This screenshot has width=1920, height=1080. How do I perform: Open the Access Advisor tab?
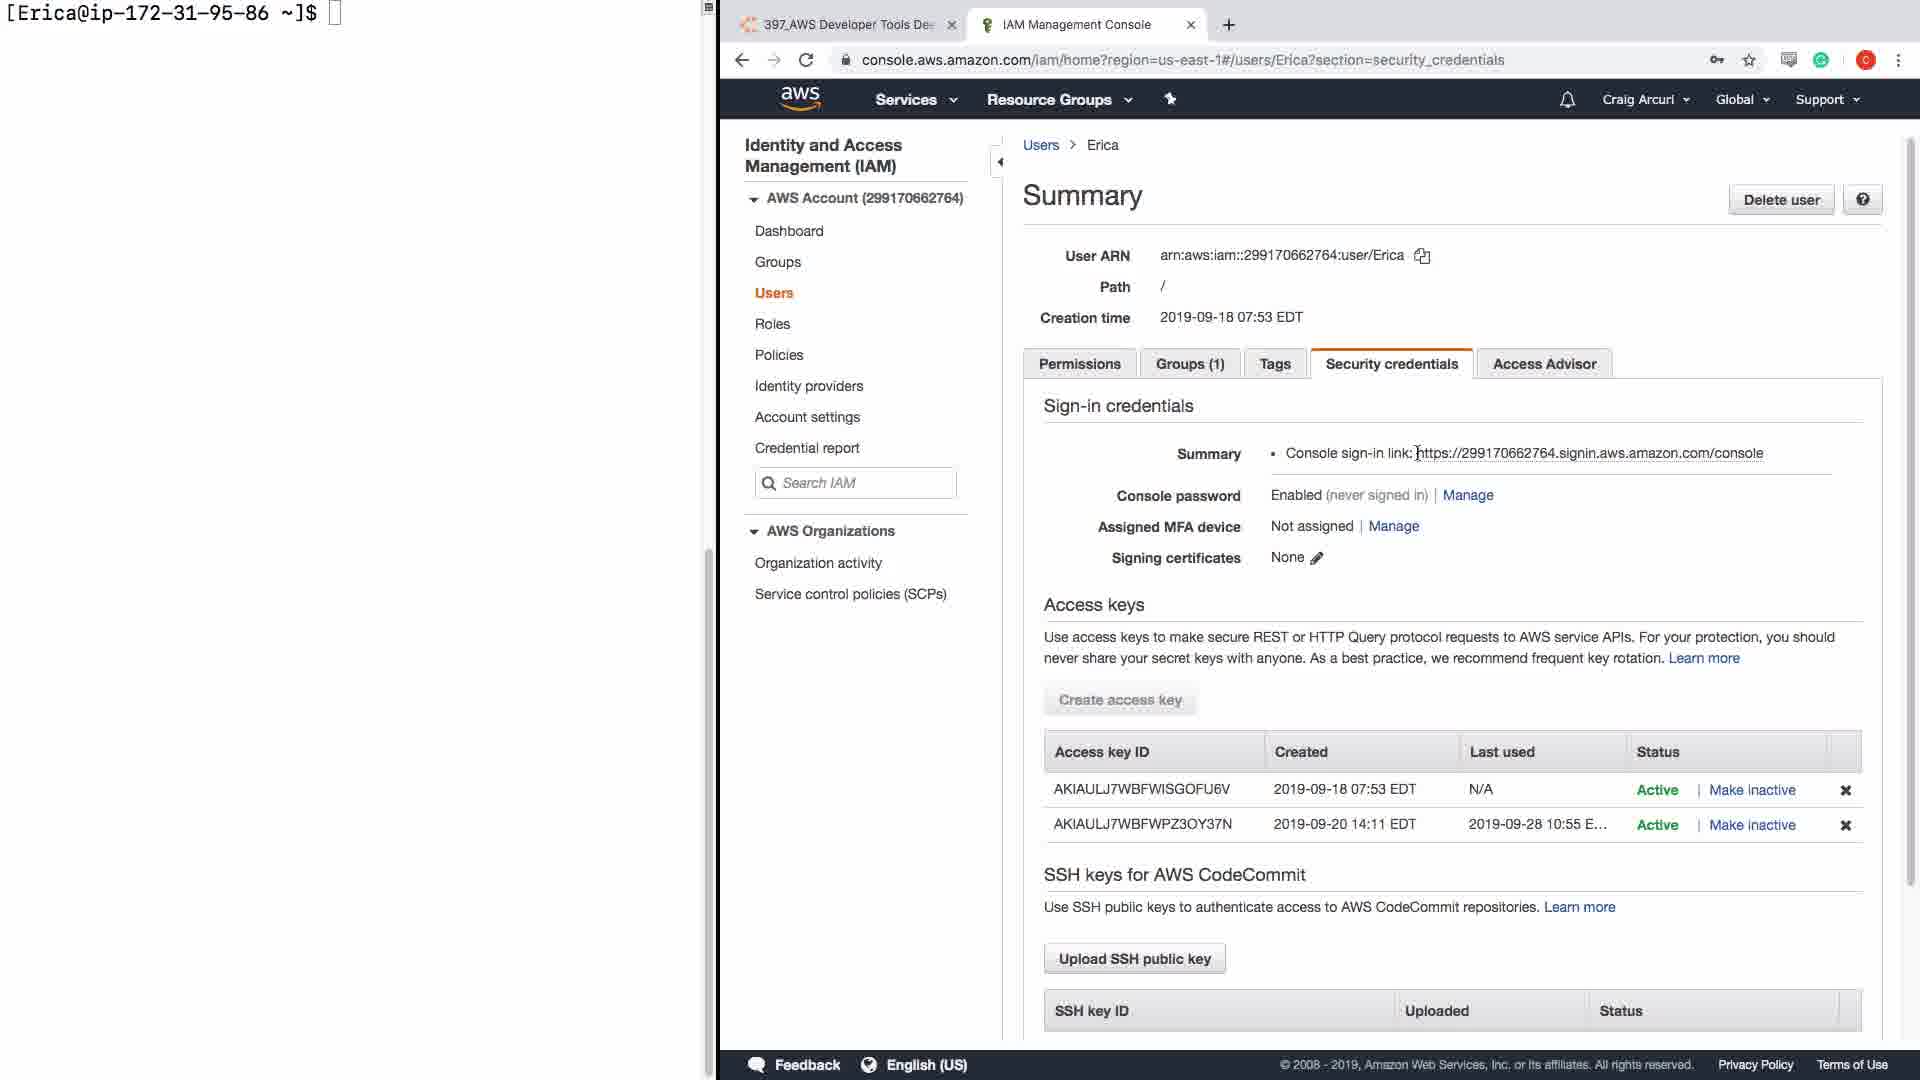coord(1543,364)
